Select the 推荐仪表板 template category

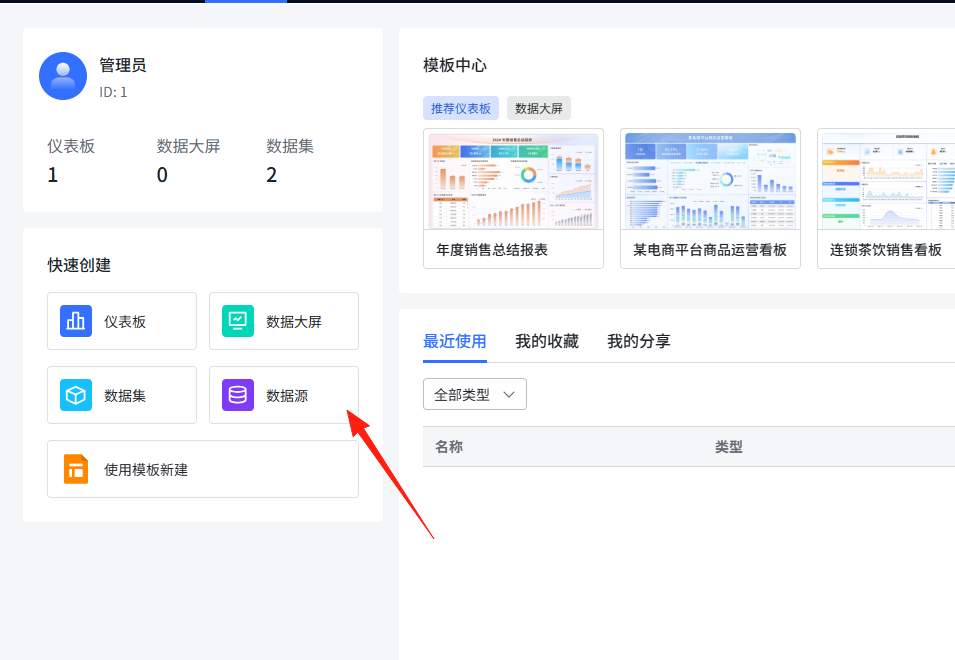(x=460, y=108)
